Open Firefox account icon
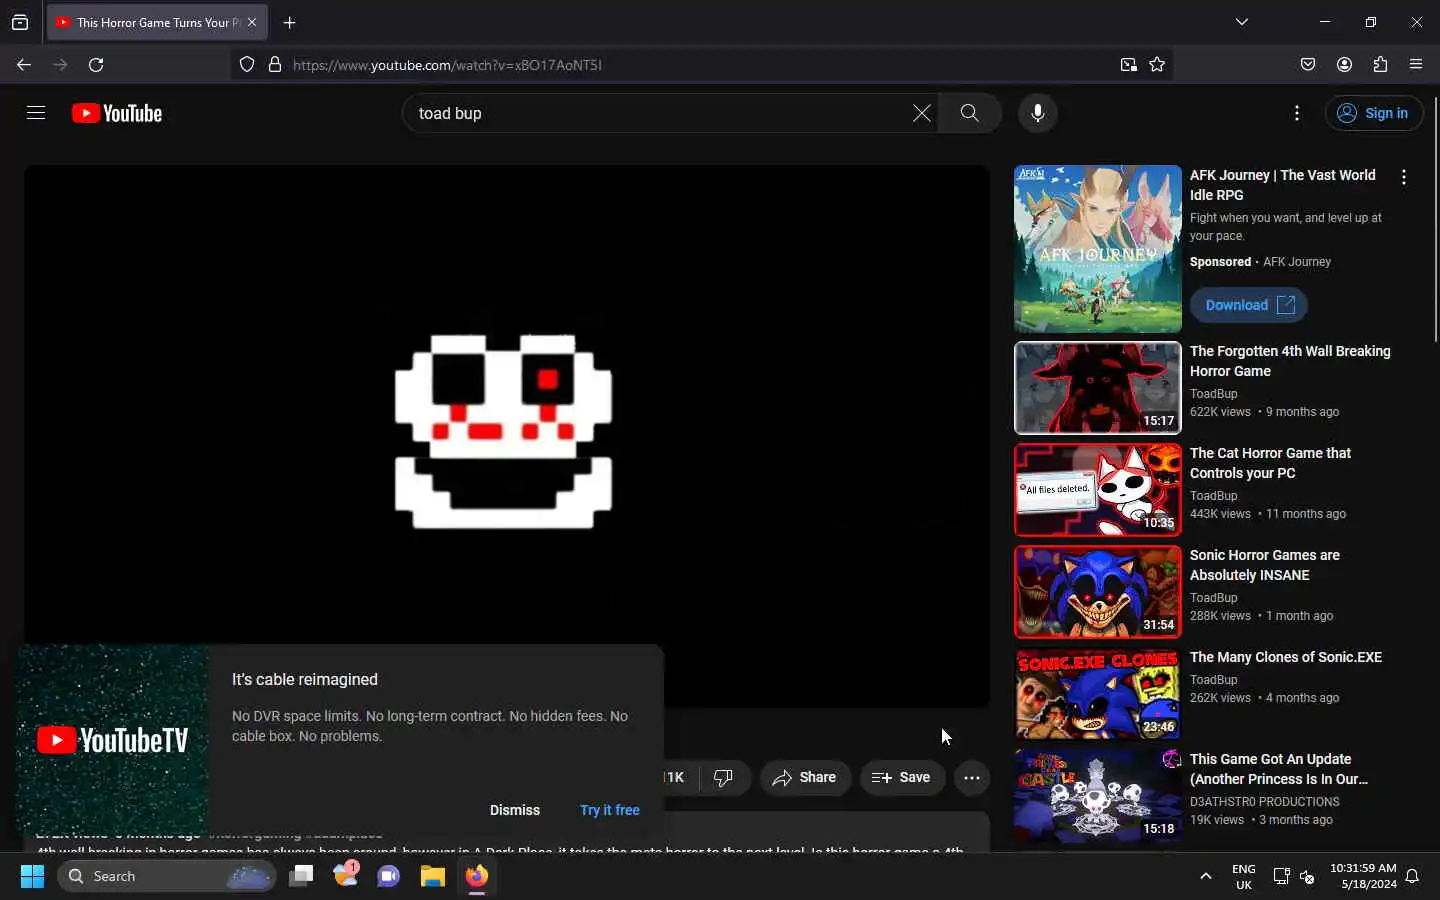Image resolution: width=1440 pixels, height=900 pixels. [1344, 65]
